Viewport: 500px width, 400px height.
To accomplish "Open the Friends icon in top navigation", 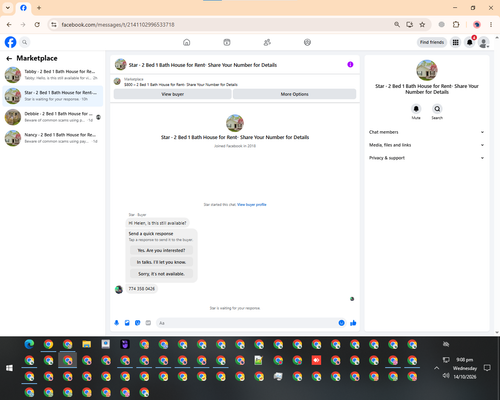I will pyautogui.click(x=267, y=42).
